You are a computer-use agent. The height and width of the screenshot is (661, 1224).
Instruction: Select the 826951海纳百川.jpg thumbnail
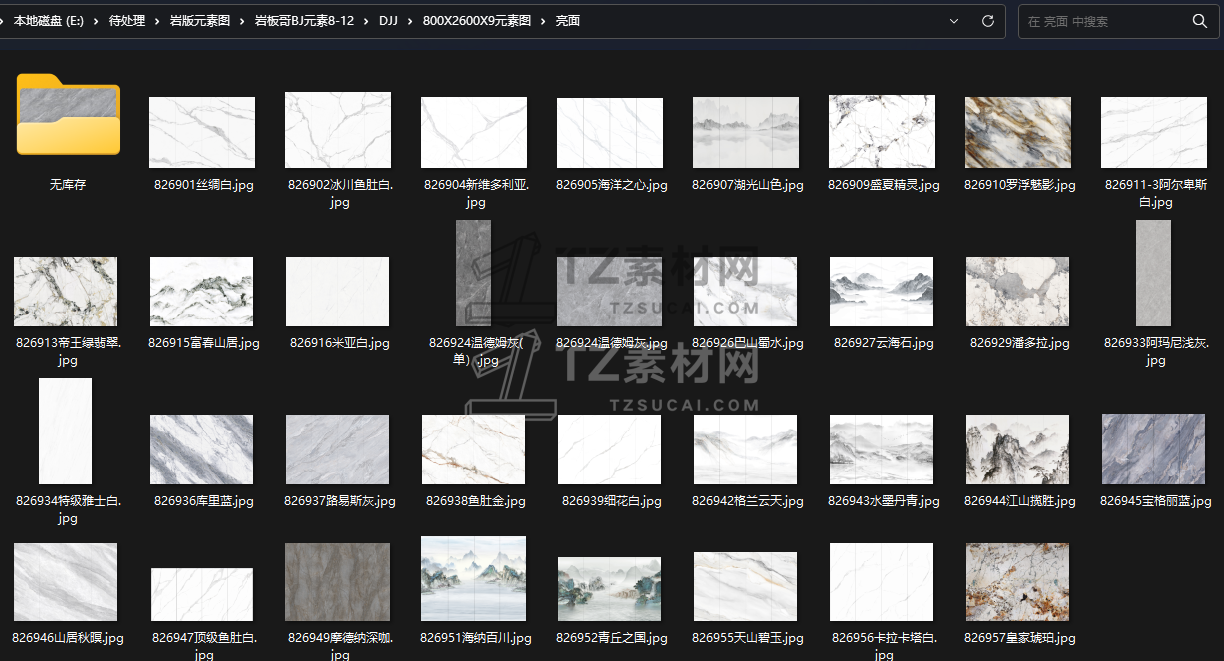(x=473, y=577)
